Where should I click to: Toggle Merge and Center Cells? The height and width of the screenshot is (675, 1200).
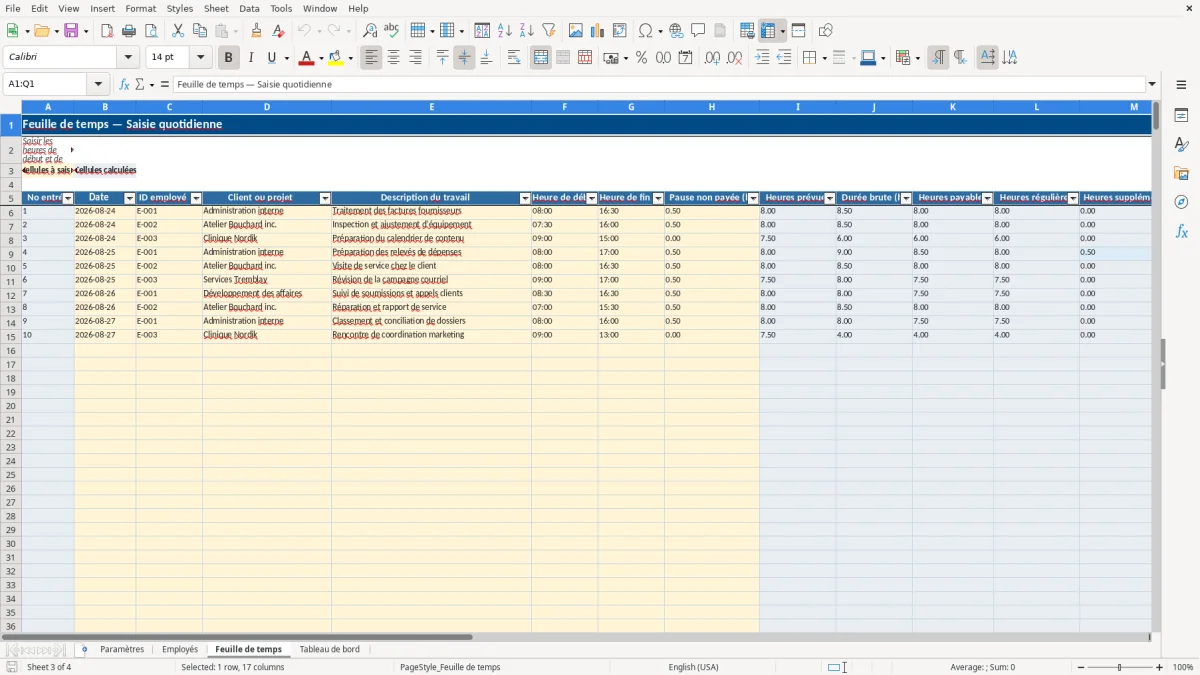click(541, 58)
